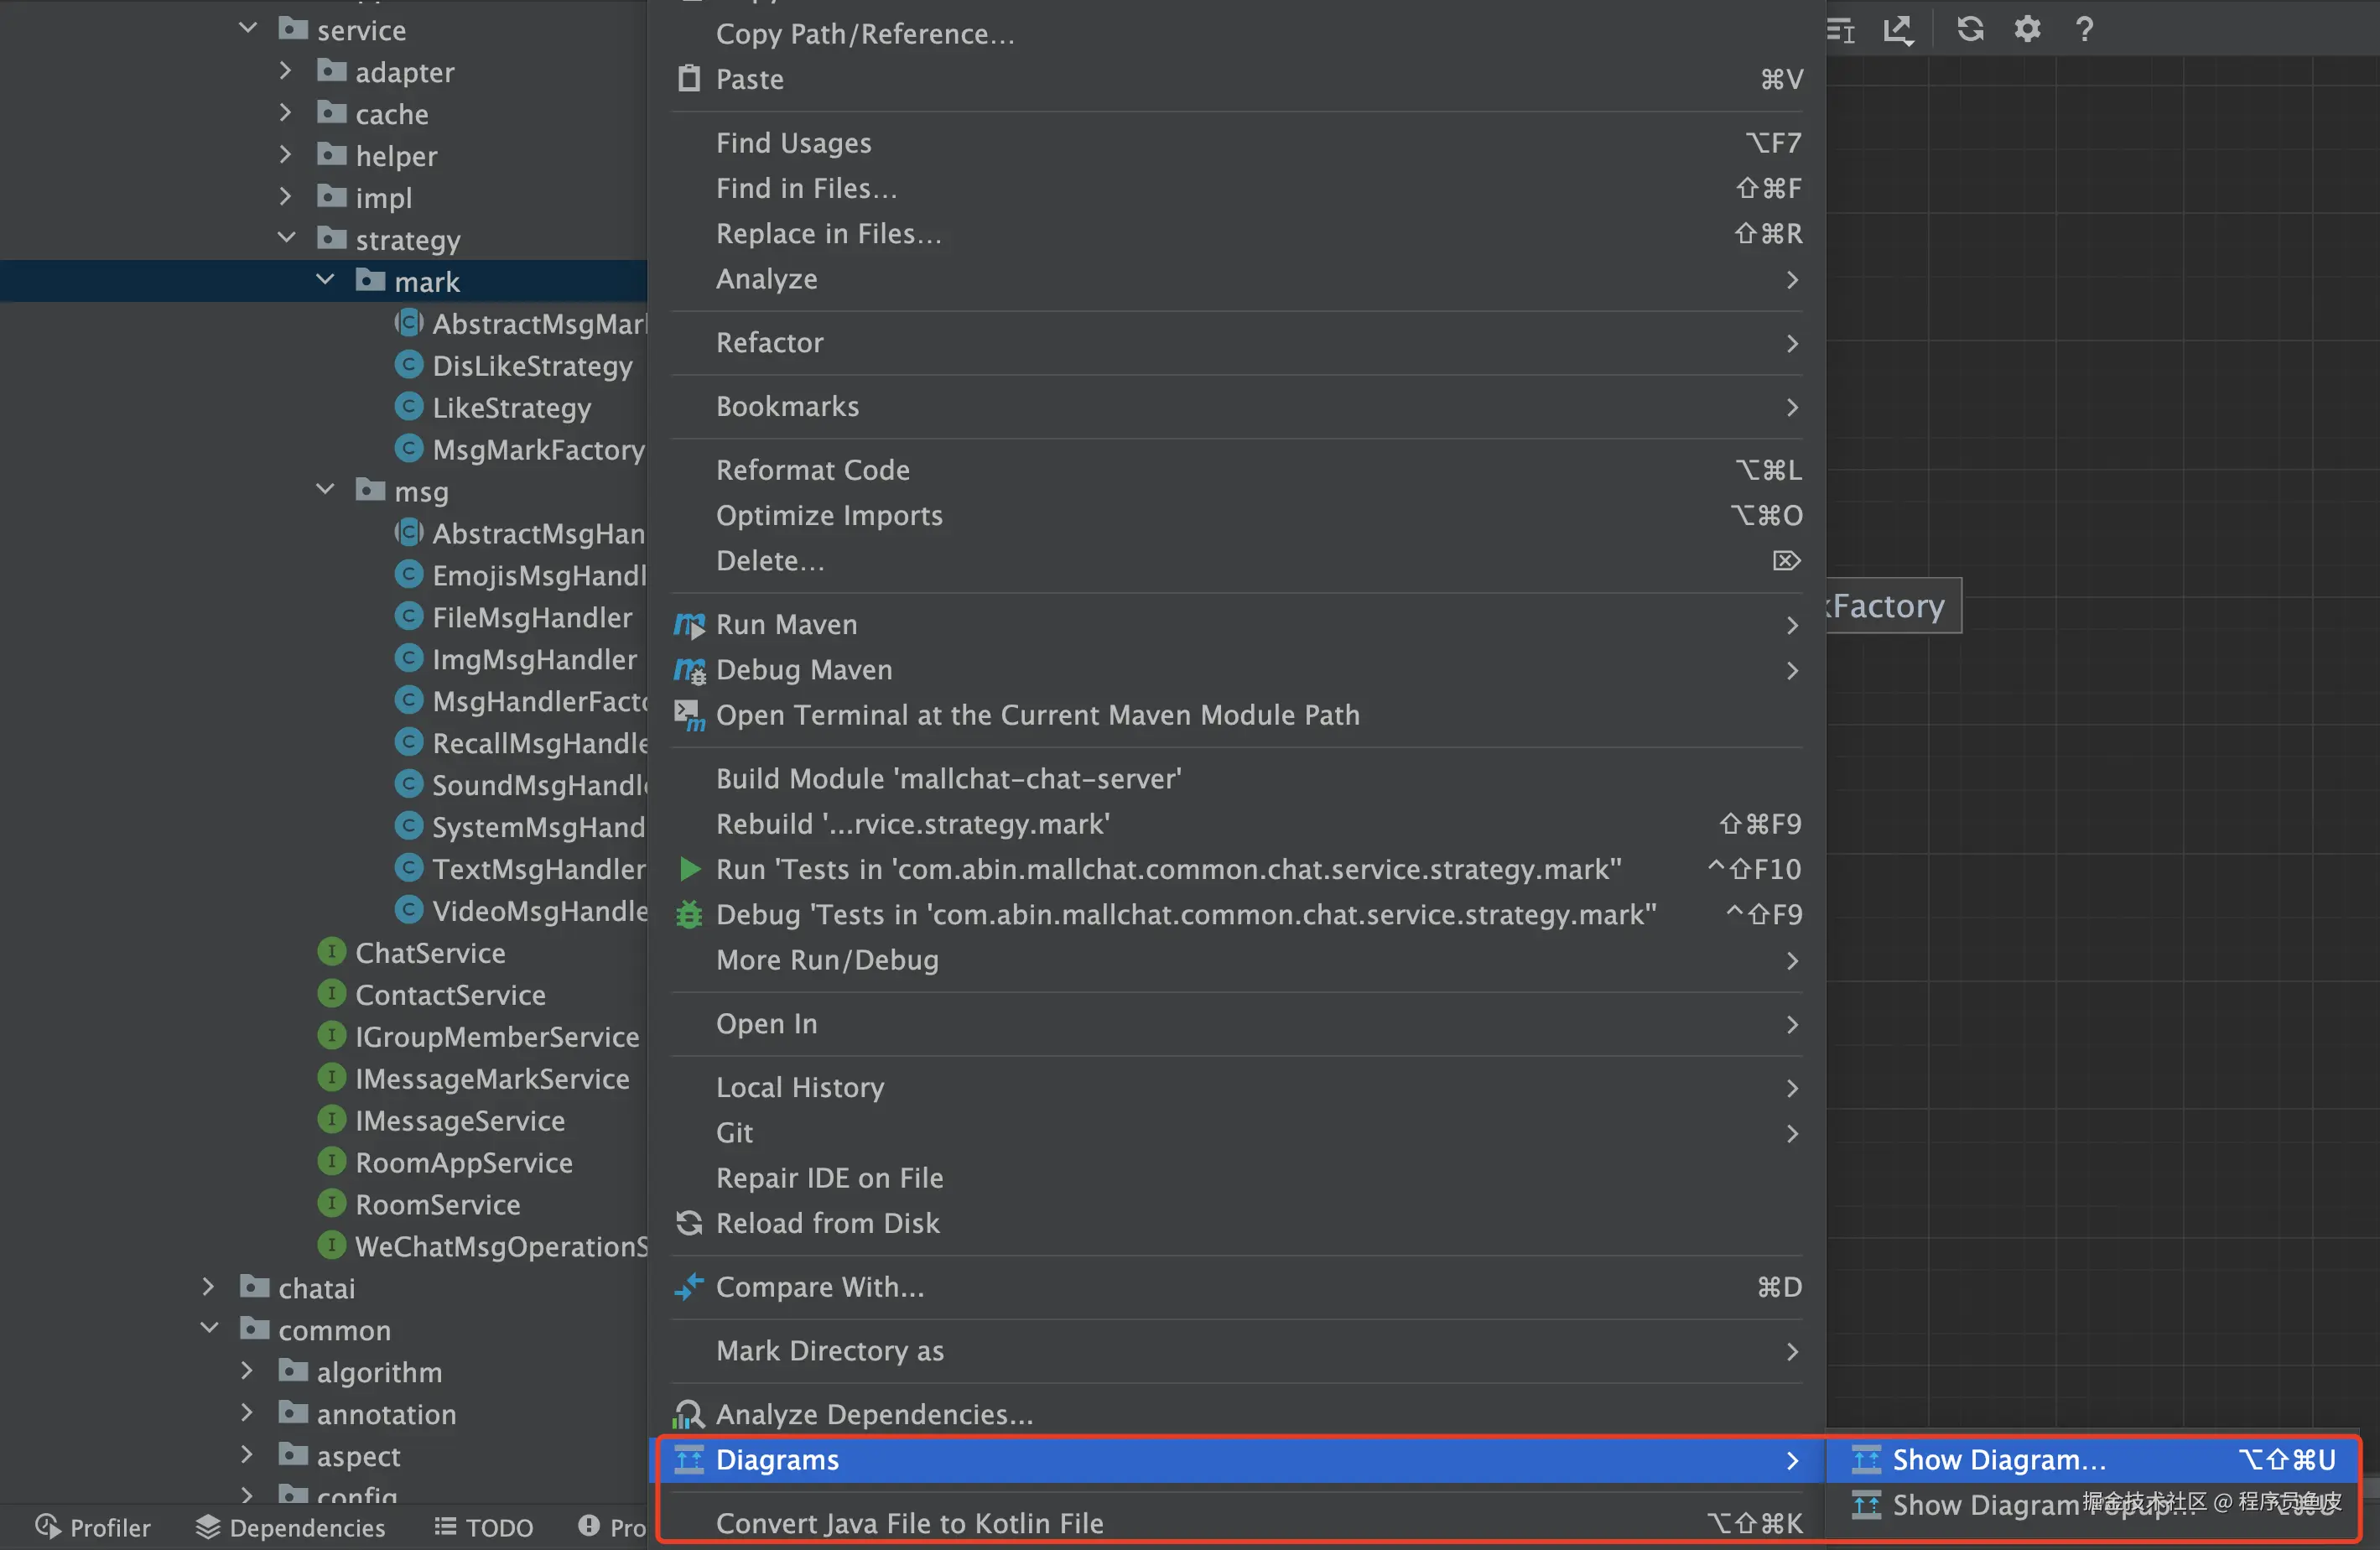This screenshot has height=1550, width=2380.
Task: Expand the chatai folder
Action: coord(208,1287)
